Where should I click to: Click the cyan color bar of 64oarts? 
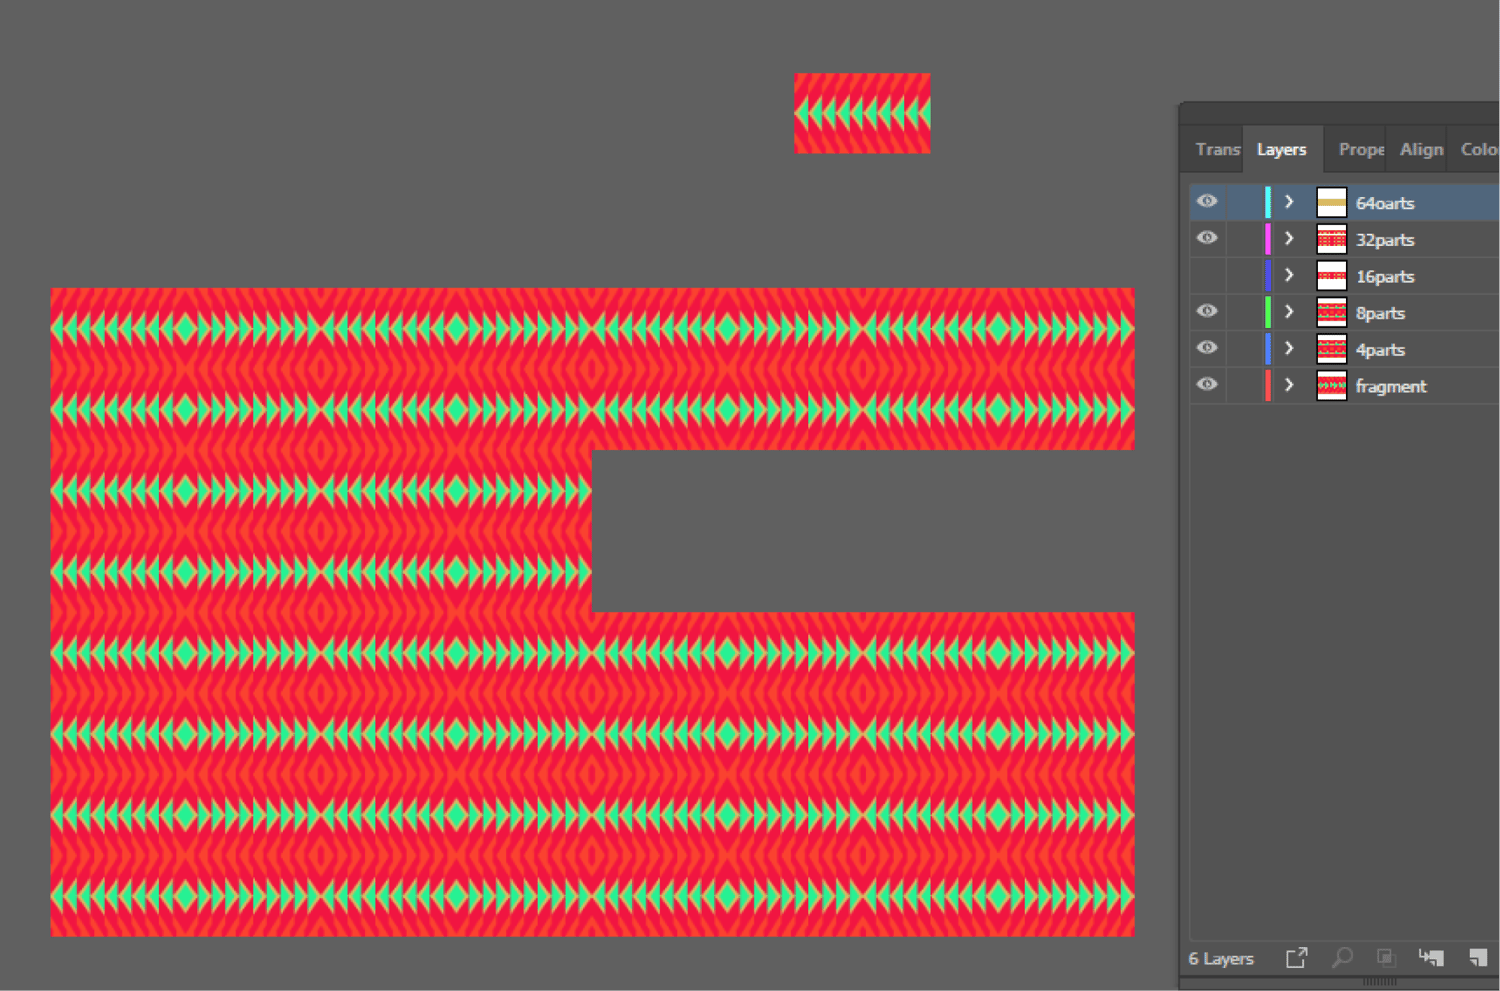click(1268, 202)
